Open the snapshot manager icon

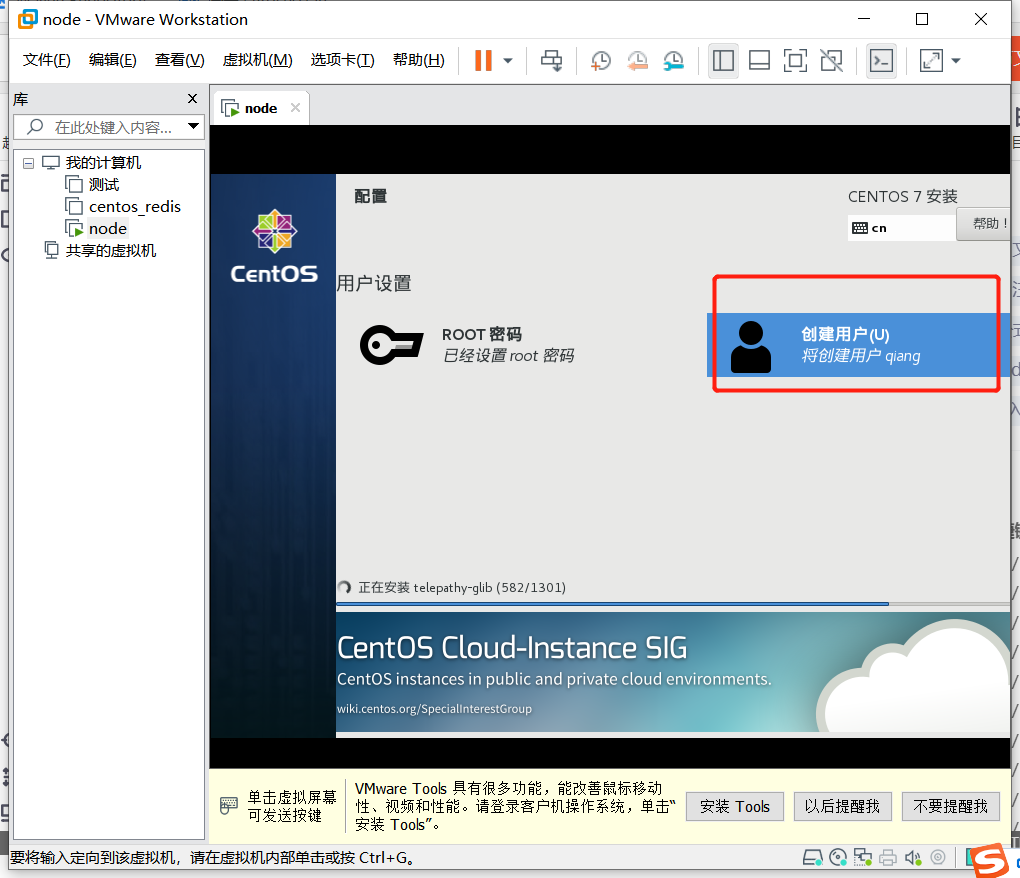(673, 61)
